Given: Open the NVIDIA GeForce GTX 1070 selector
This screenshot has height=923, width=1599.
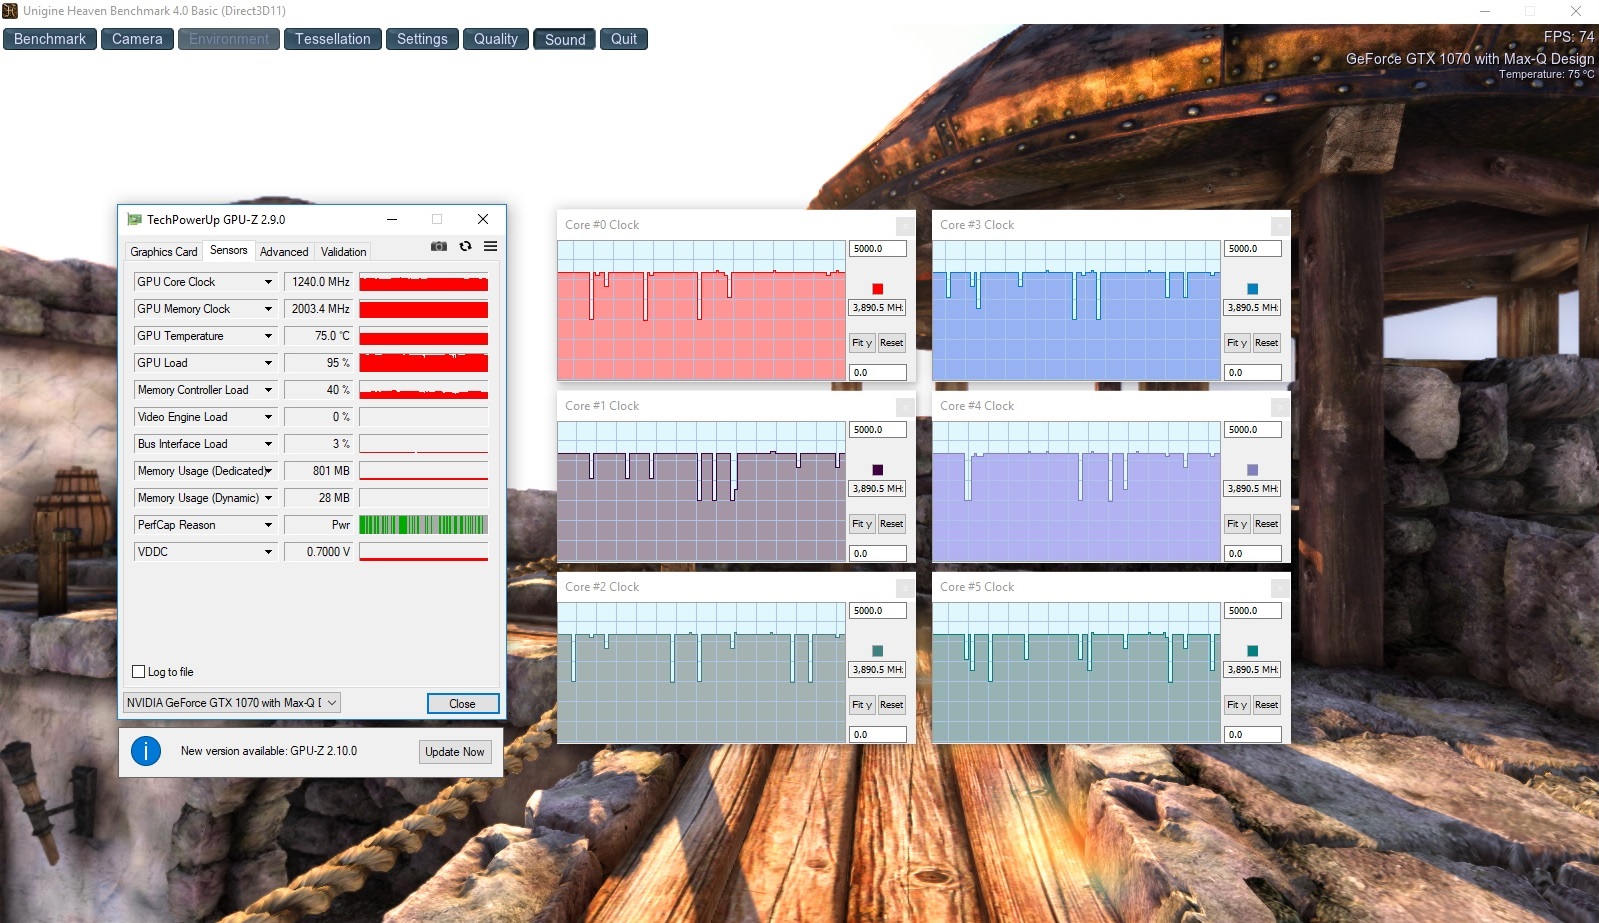Looking at the screenshot, I should (232, 703).
